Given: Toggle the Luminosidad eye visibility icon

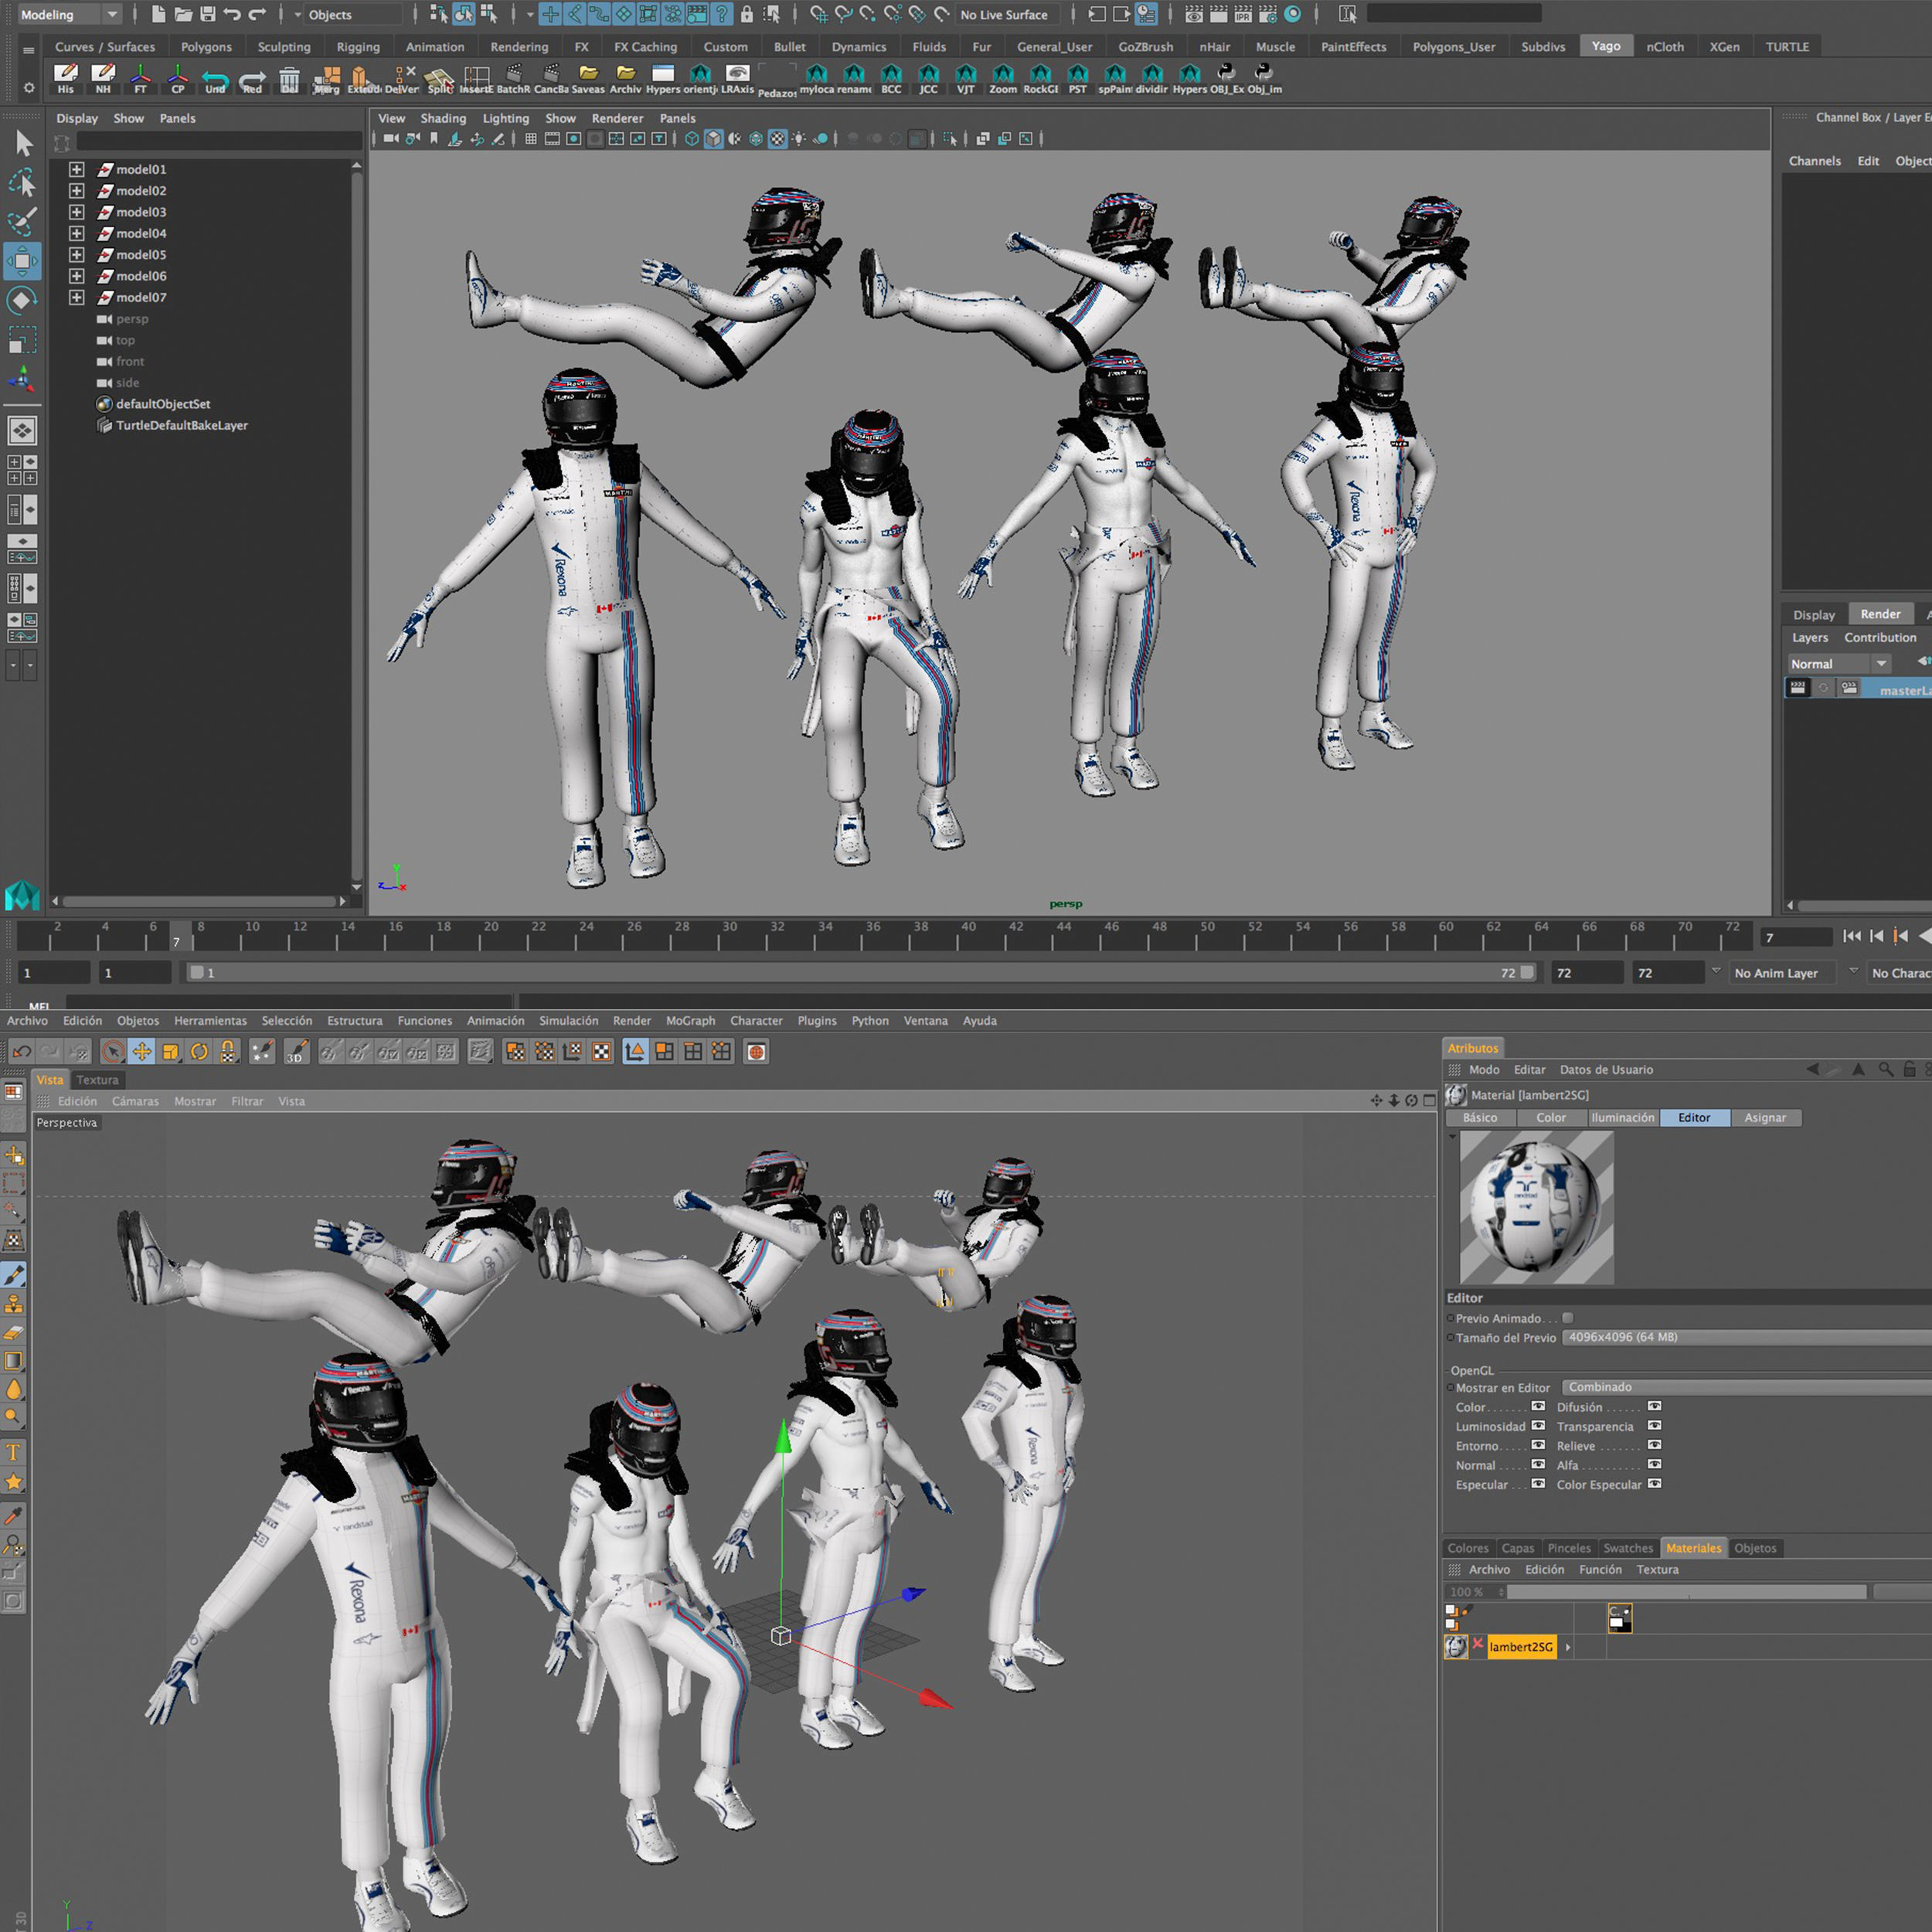Looking at the screenshot, I should click(1538, 1426).
